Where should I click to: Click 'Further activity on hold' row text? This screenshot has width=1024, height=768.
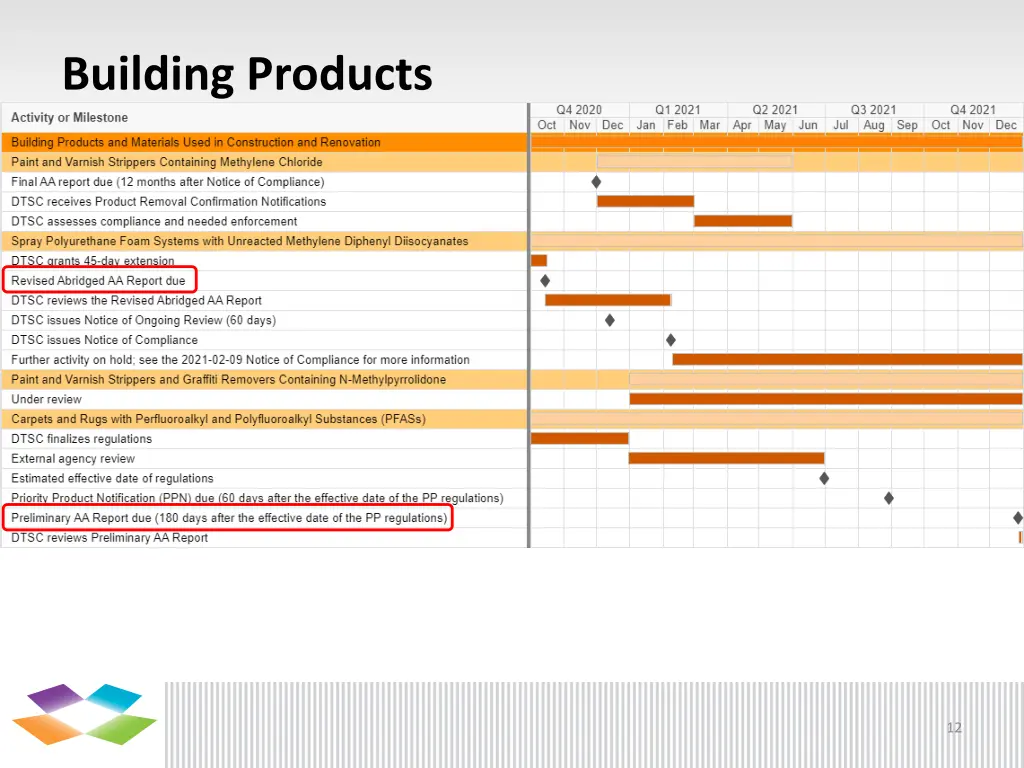240,360
